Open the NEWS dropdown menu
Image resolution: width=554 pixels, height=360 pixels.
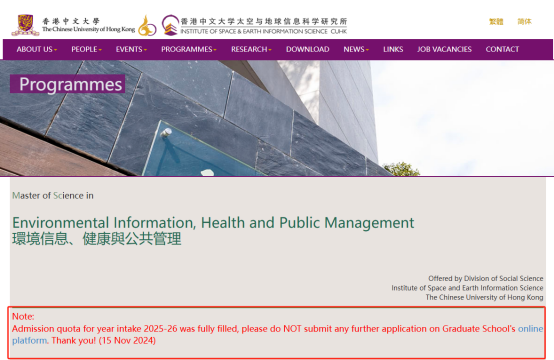356,49
